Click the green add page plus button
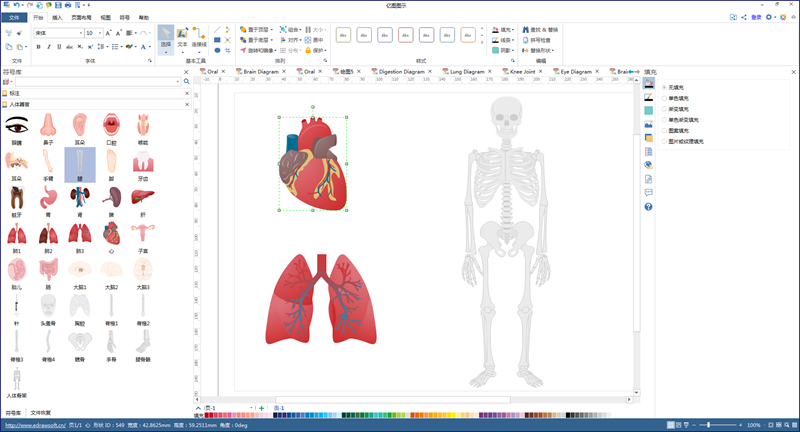 [x=262, y=408]
